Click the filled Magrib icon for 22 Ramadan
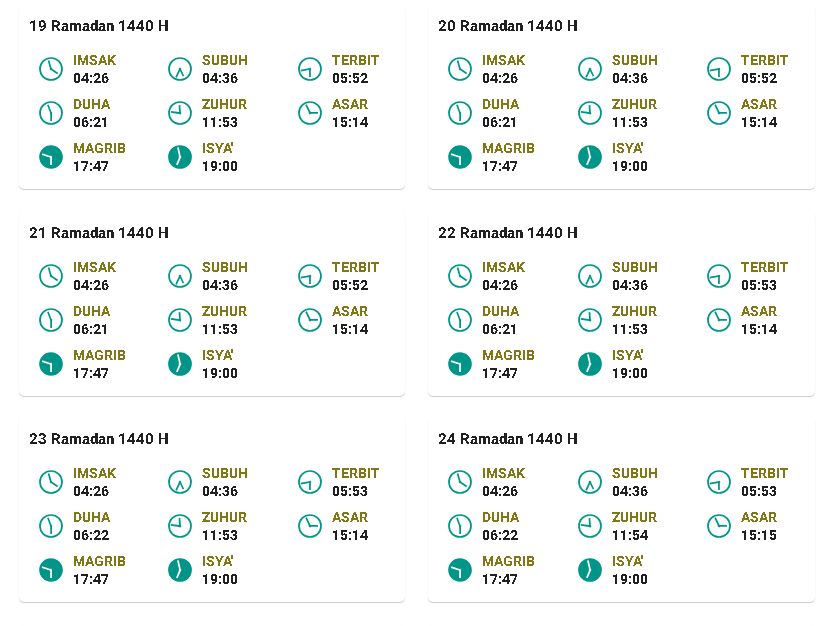 click(x=459, y=364)
